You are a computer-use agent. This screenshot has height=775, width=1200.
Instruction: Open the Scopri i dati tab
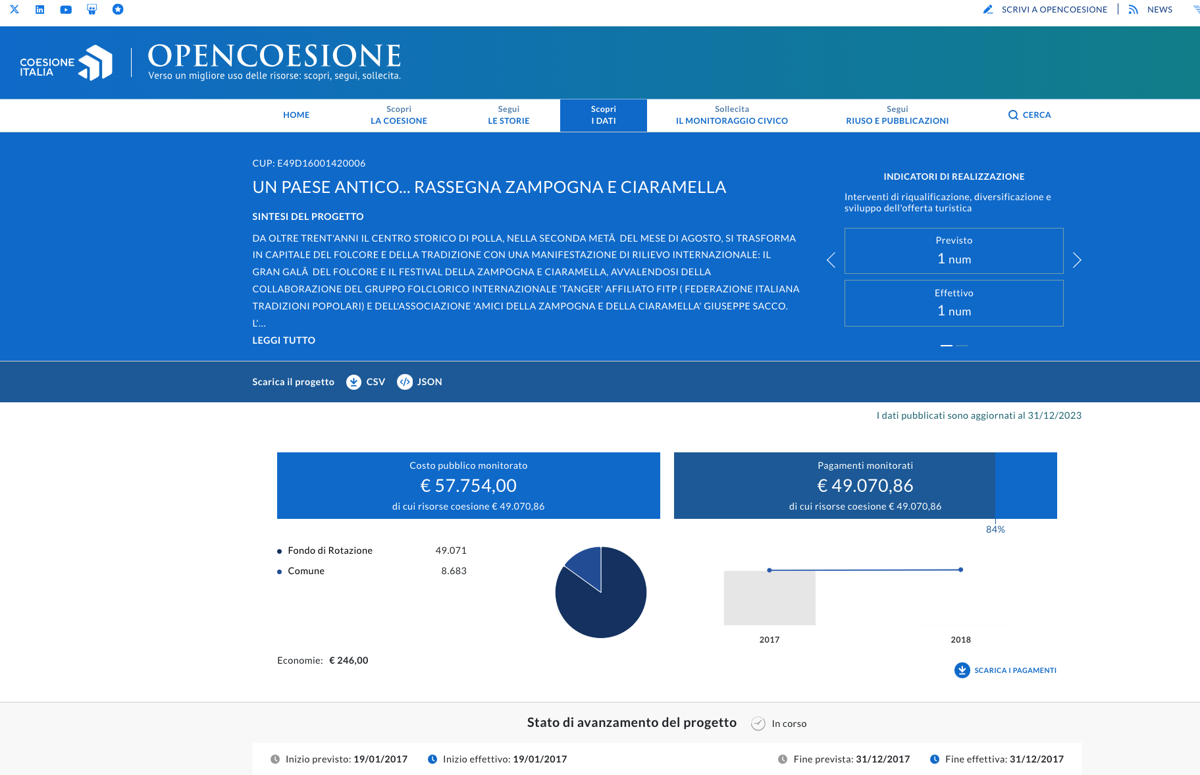(603, 115)
